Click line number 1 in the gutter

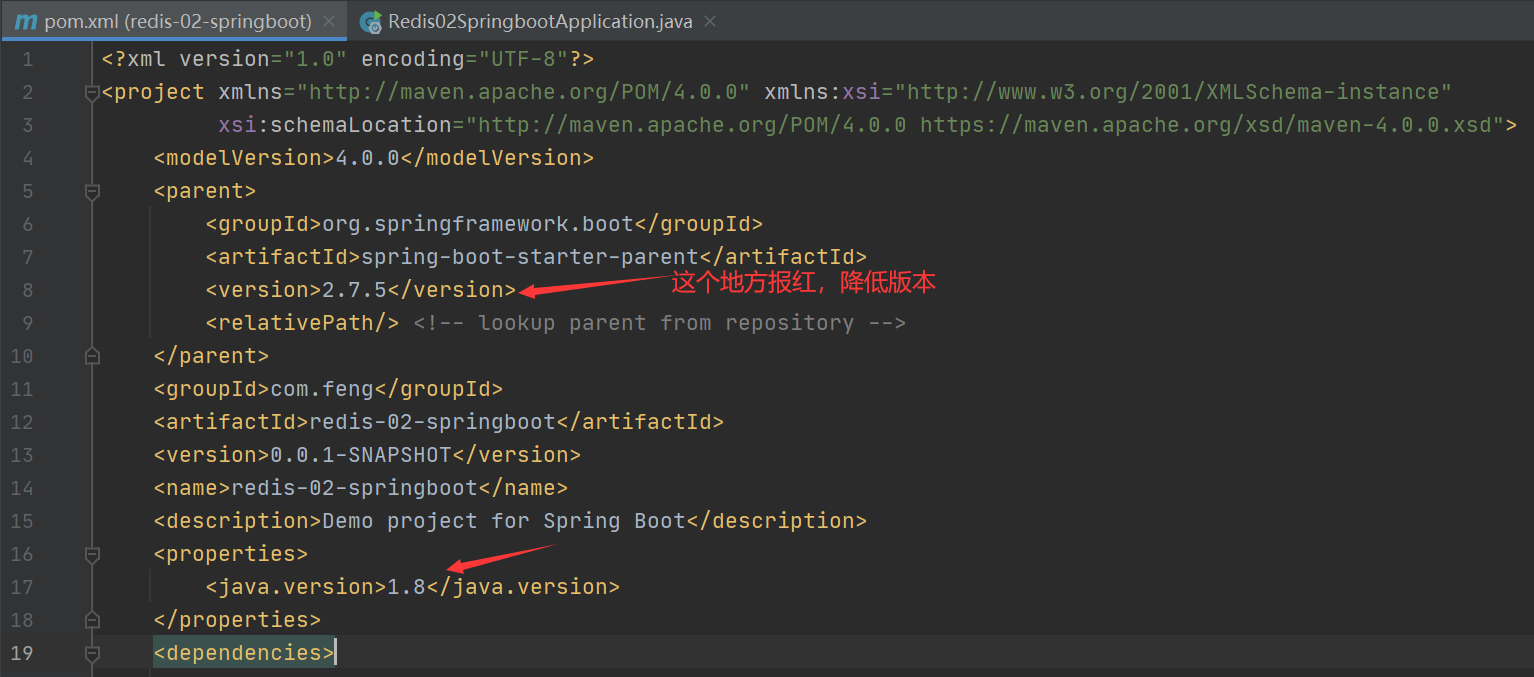point(27,59)
